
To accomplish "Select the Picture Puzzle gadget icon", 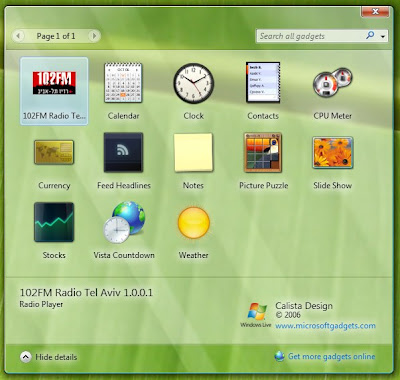I will click(263, 152).
